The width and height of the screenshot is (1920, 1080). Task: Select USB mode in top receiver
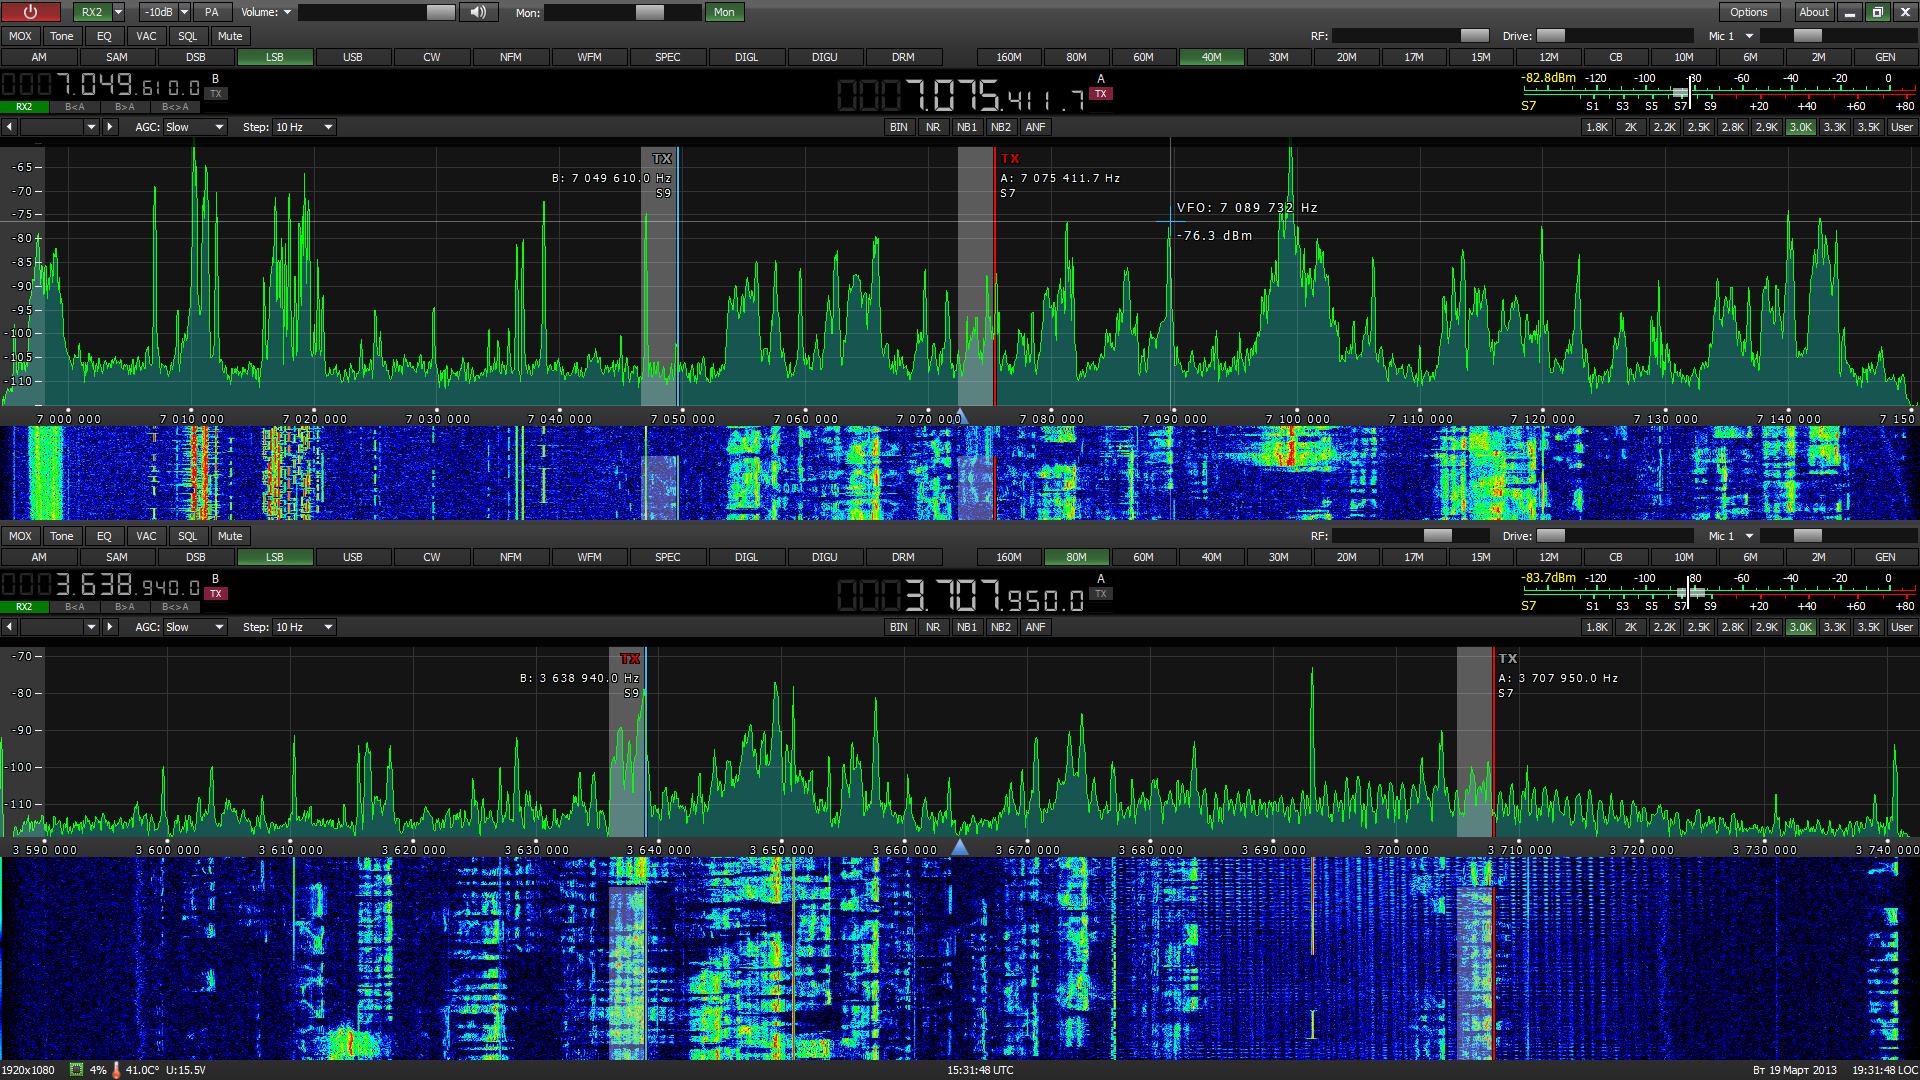pyautogui.click(x=352, y=57)
